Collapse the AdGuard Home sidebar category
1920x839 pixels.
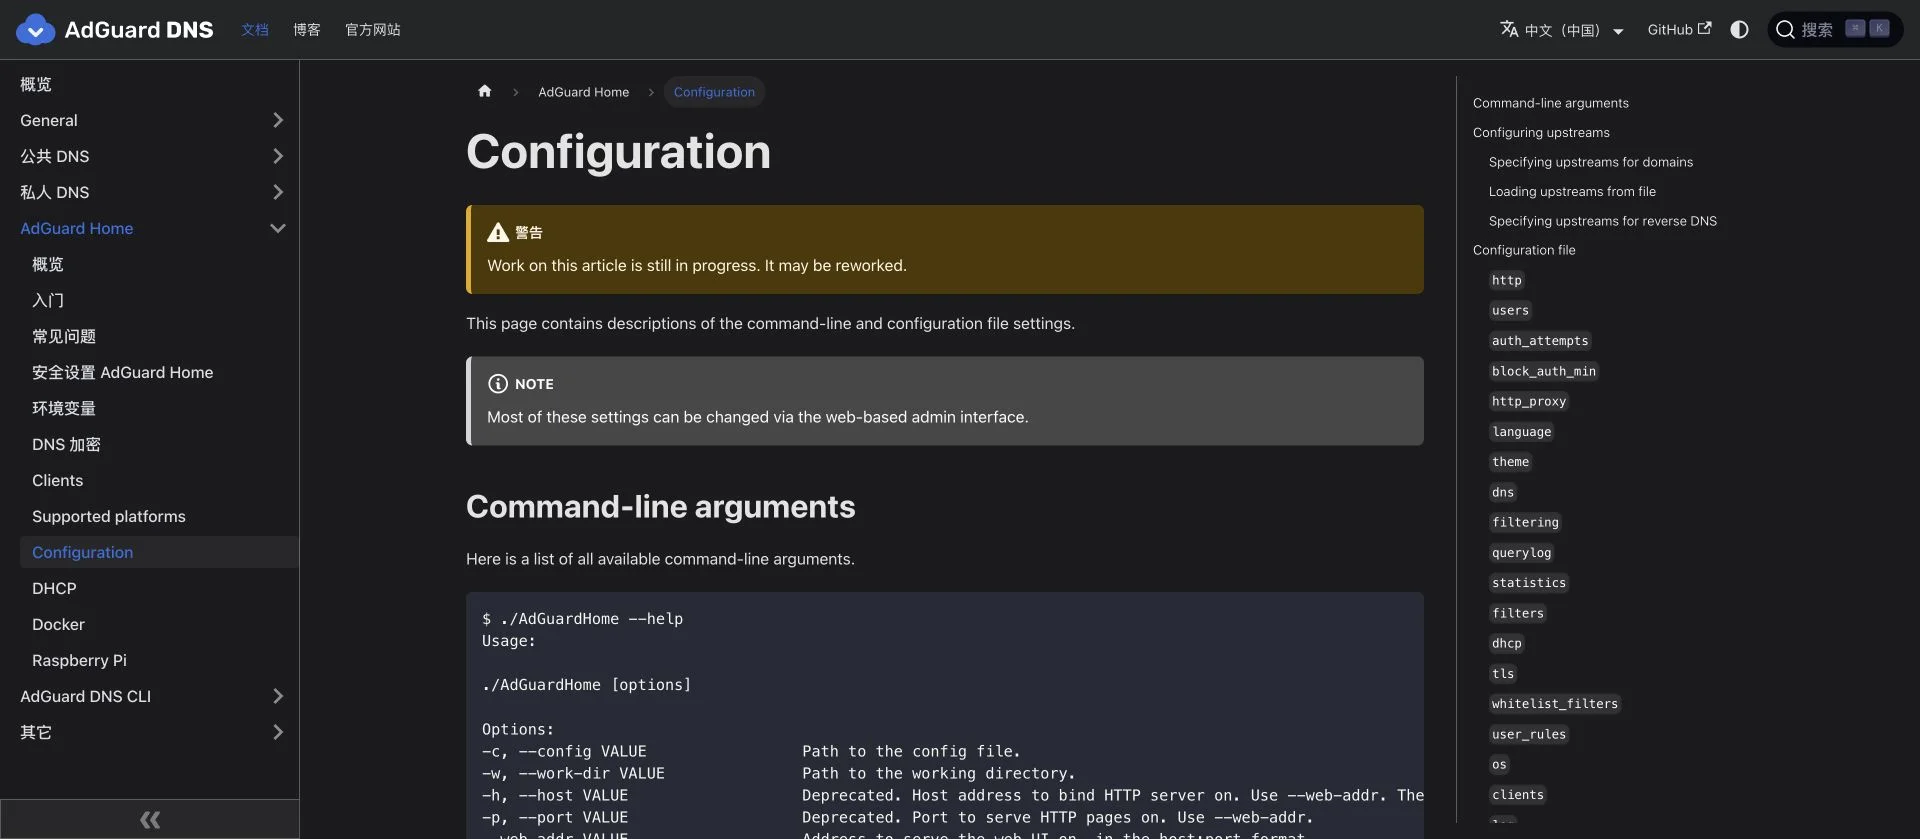278,228
